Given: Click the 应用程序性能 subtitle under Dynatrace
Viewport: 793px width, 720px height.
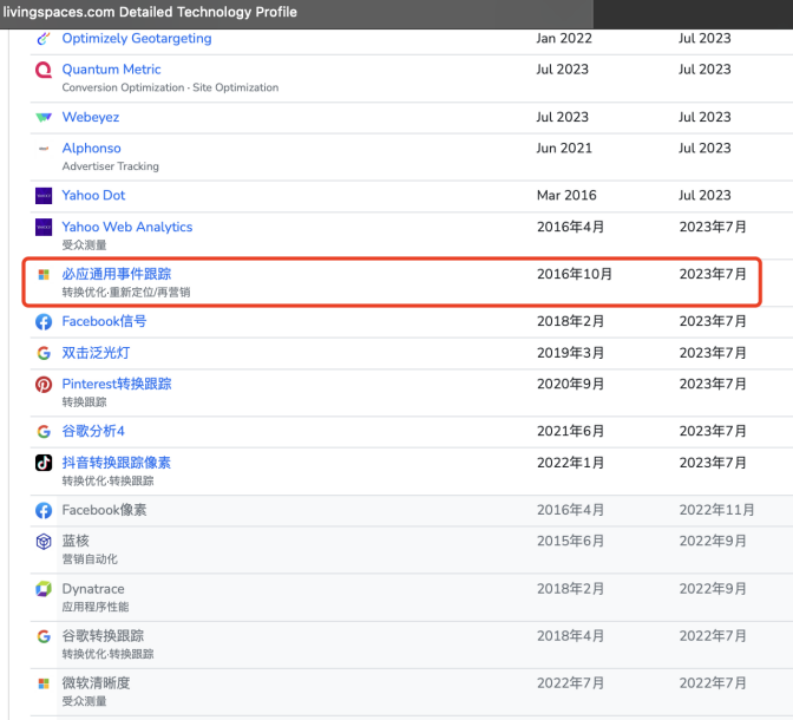Looking at the screenshot, I should [95, 607].
